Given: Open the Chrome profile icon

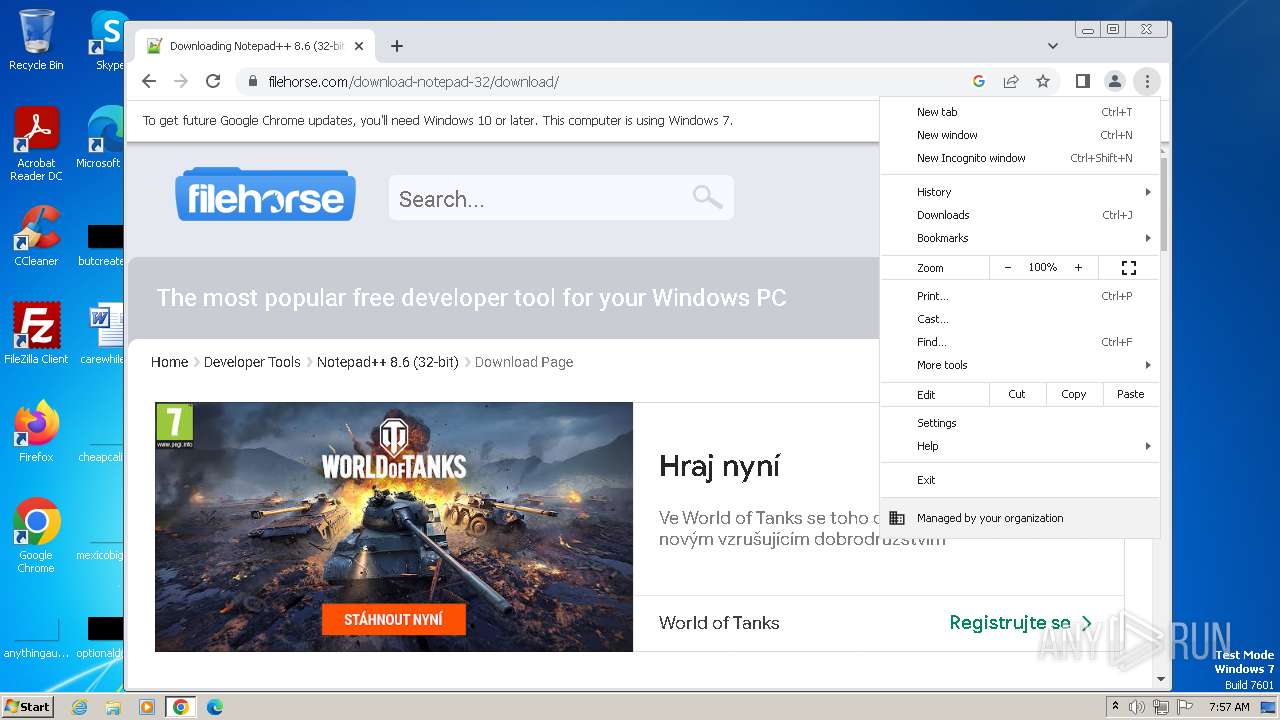Looking at the screenshot, I should pos(1114,81).
